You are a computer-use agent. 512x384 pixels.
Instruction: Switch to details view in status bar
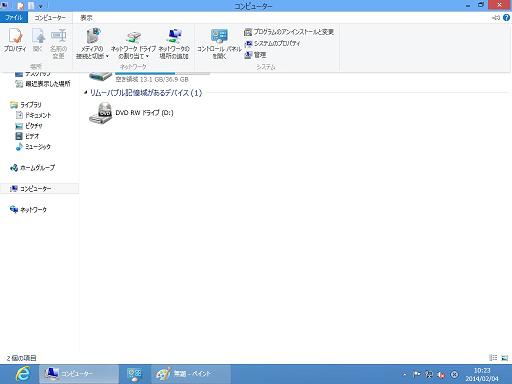click(x=493, y=358)
